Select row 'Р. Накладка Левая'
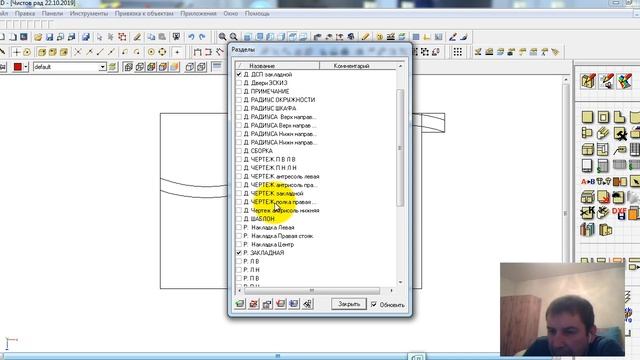The width and height of the screenshot is (640, 360). pos(269,227)
